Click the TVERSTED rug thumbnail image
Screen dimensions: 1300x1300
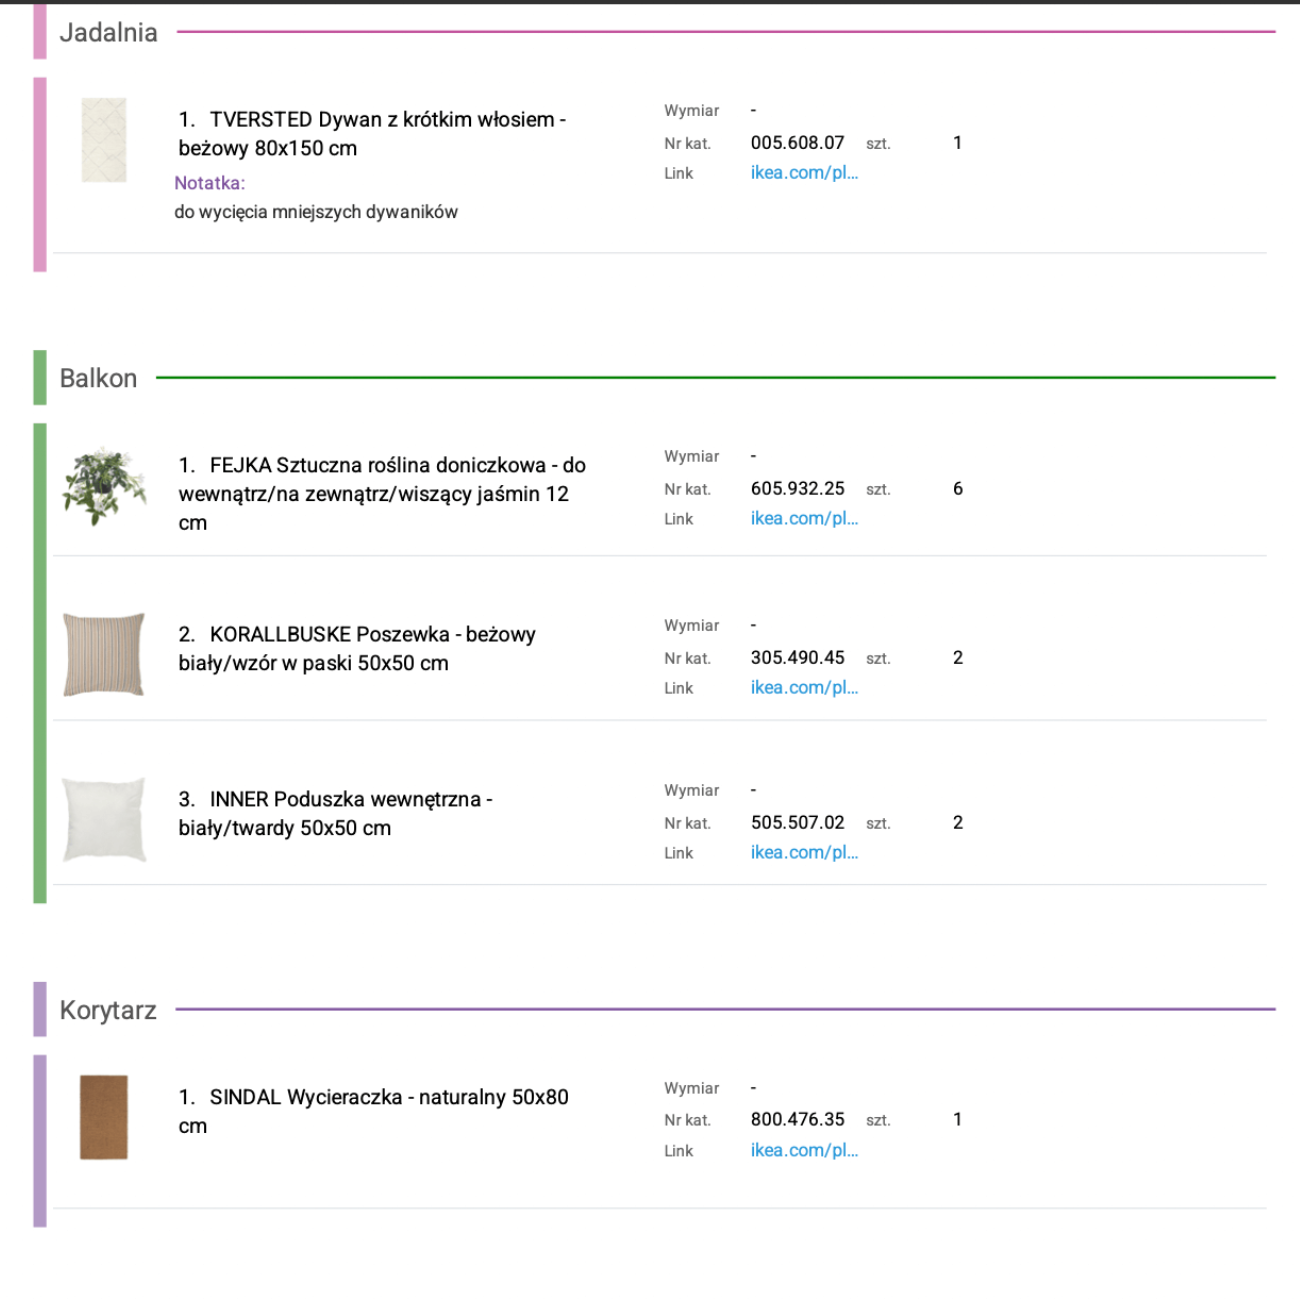click(x=104, y=140)
